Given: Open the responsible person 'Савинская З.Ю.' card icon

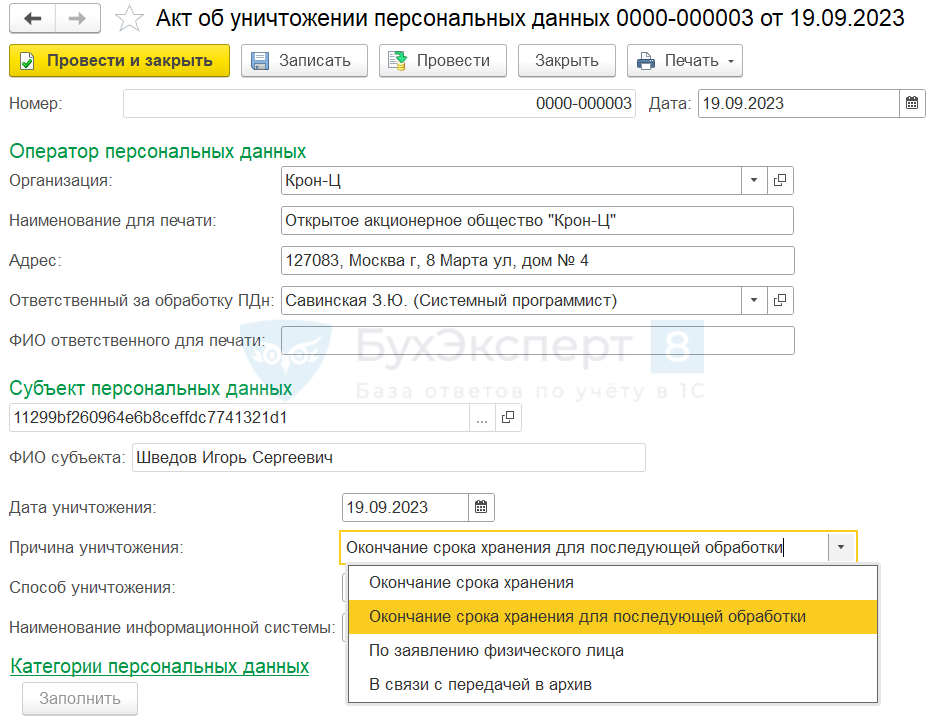Looking at the screenshot, I should (x=780, y=300).
